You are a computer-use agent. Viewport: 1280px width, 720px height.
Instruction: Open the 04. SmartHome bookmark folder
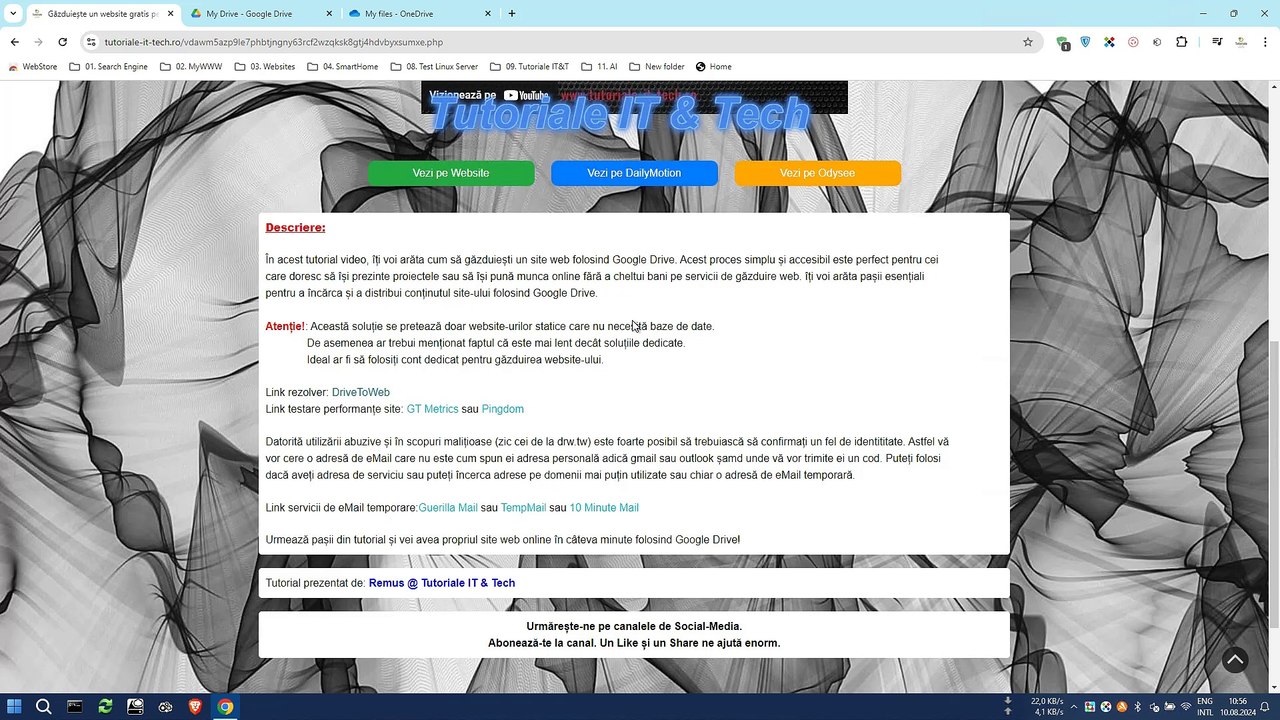[x=342, y=67]
